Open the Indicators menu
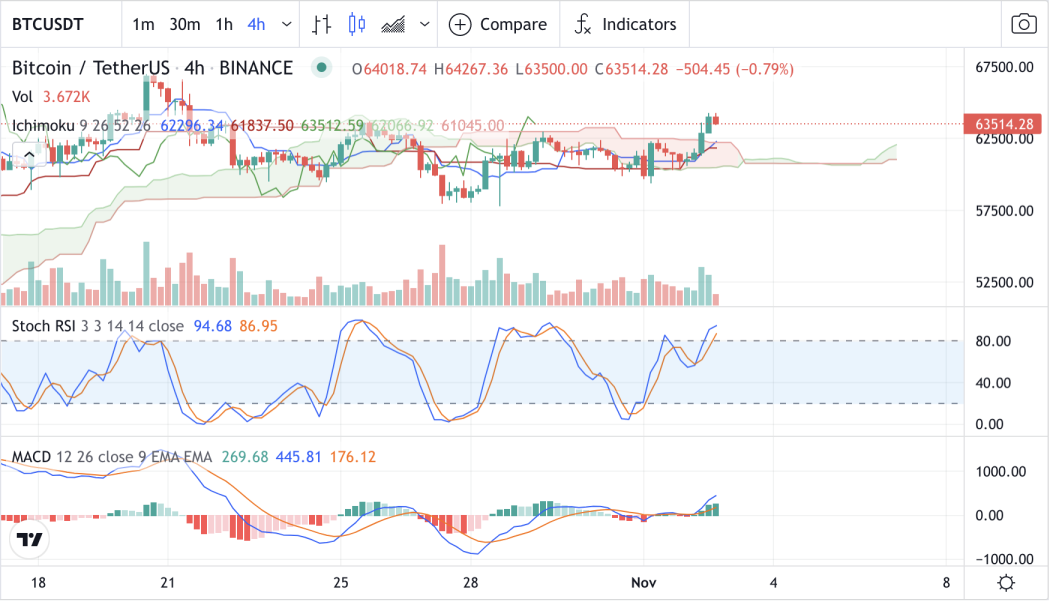This screenshot has height=605, width=1050. (x=625, y=25)
